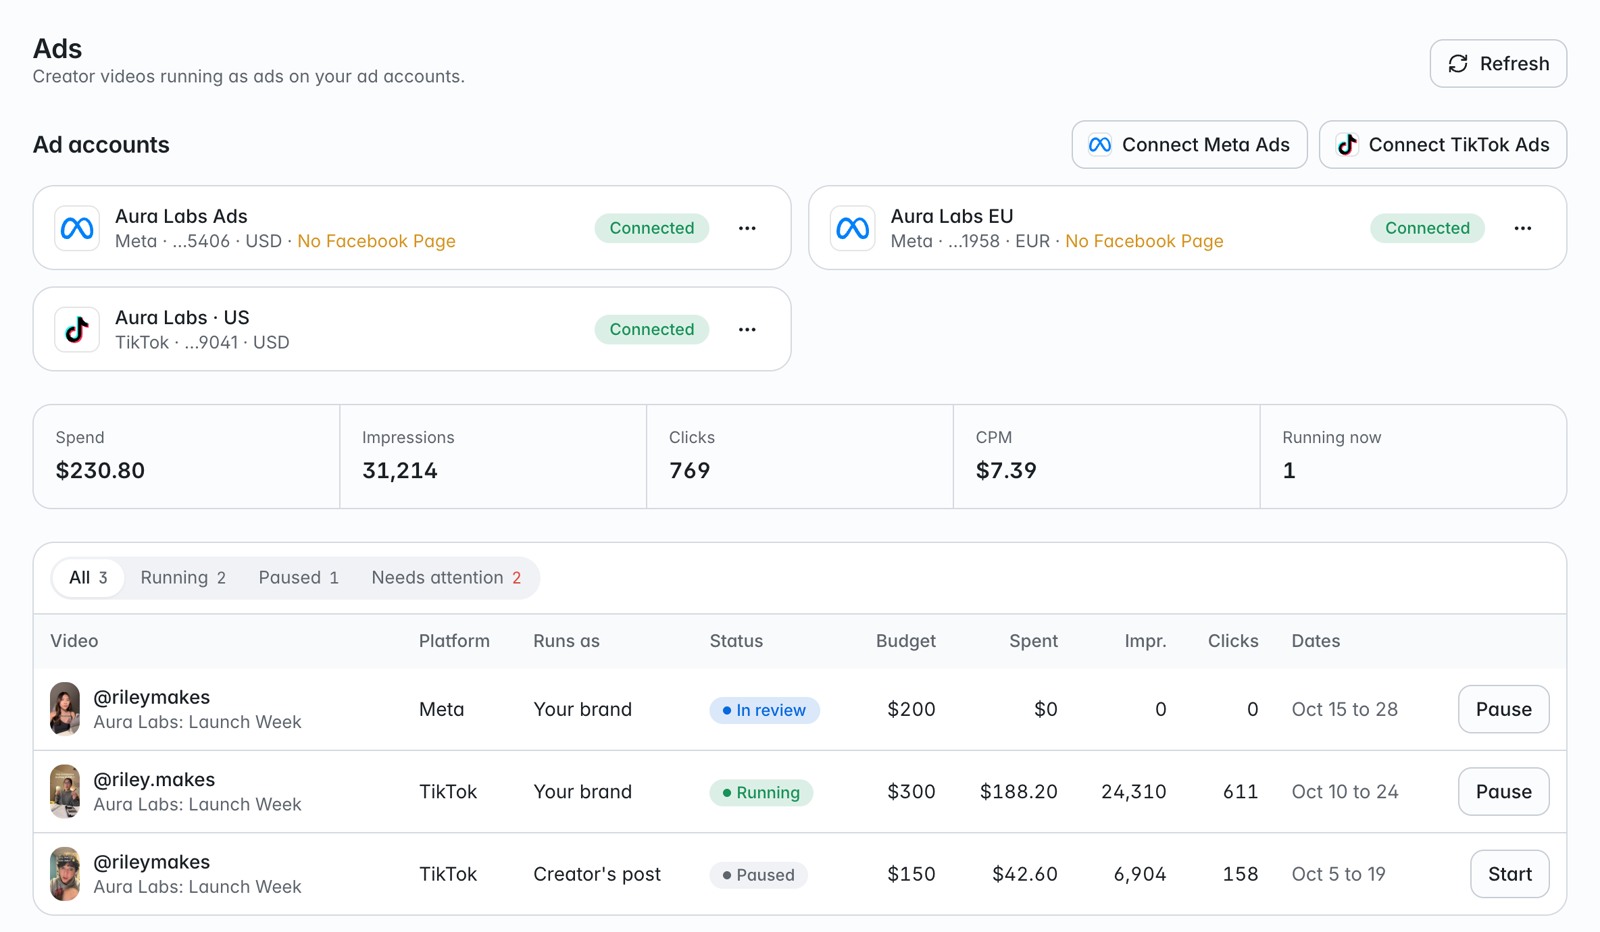This screenshot has width=1600, height=932.
Task: Click the Connected badge for Aura Labs Ads
Action: pos(652,228)
